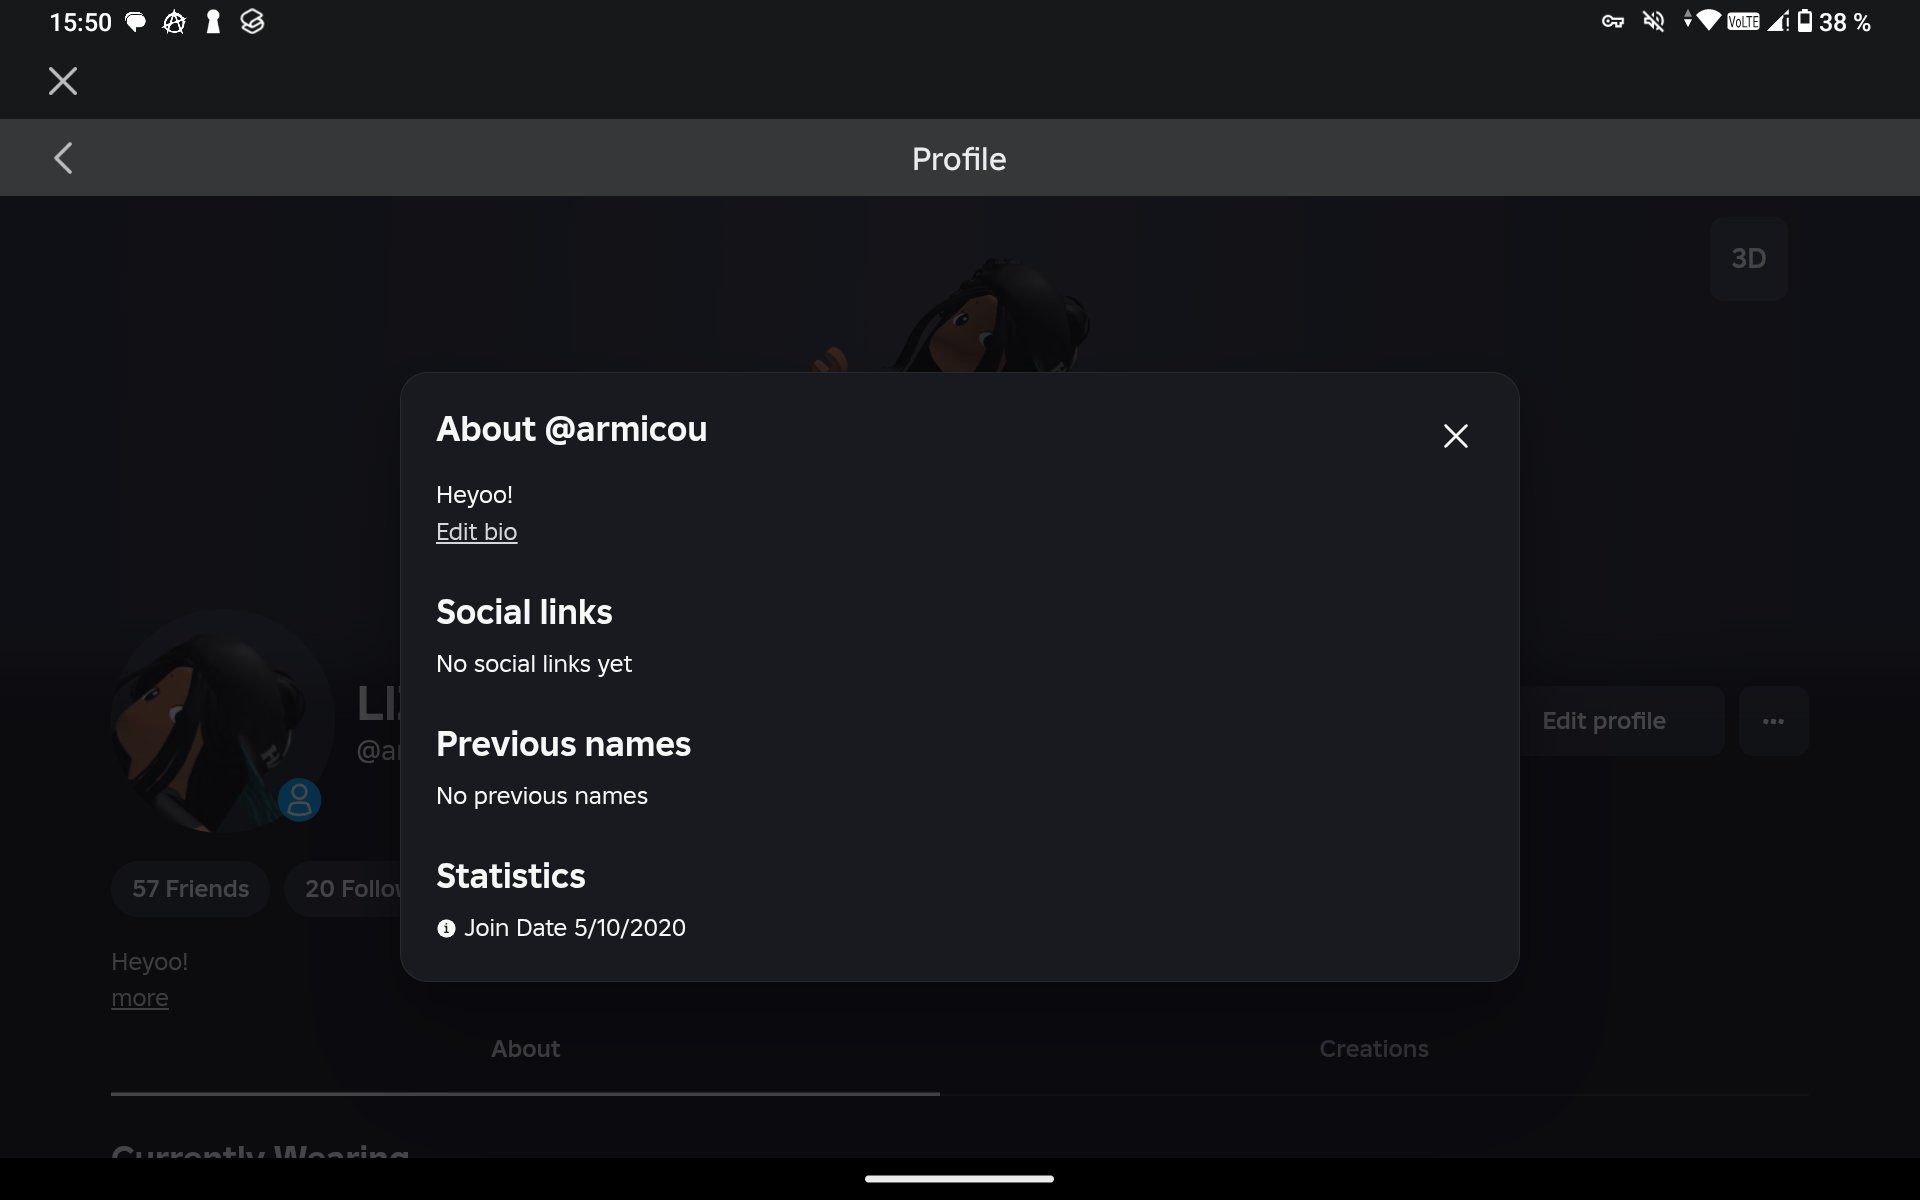Tap the VPN key status bar icon
The width and height of the screenshot is (1920, 1200).
(x=1612, y=21)
